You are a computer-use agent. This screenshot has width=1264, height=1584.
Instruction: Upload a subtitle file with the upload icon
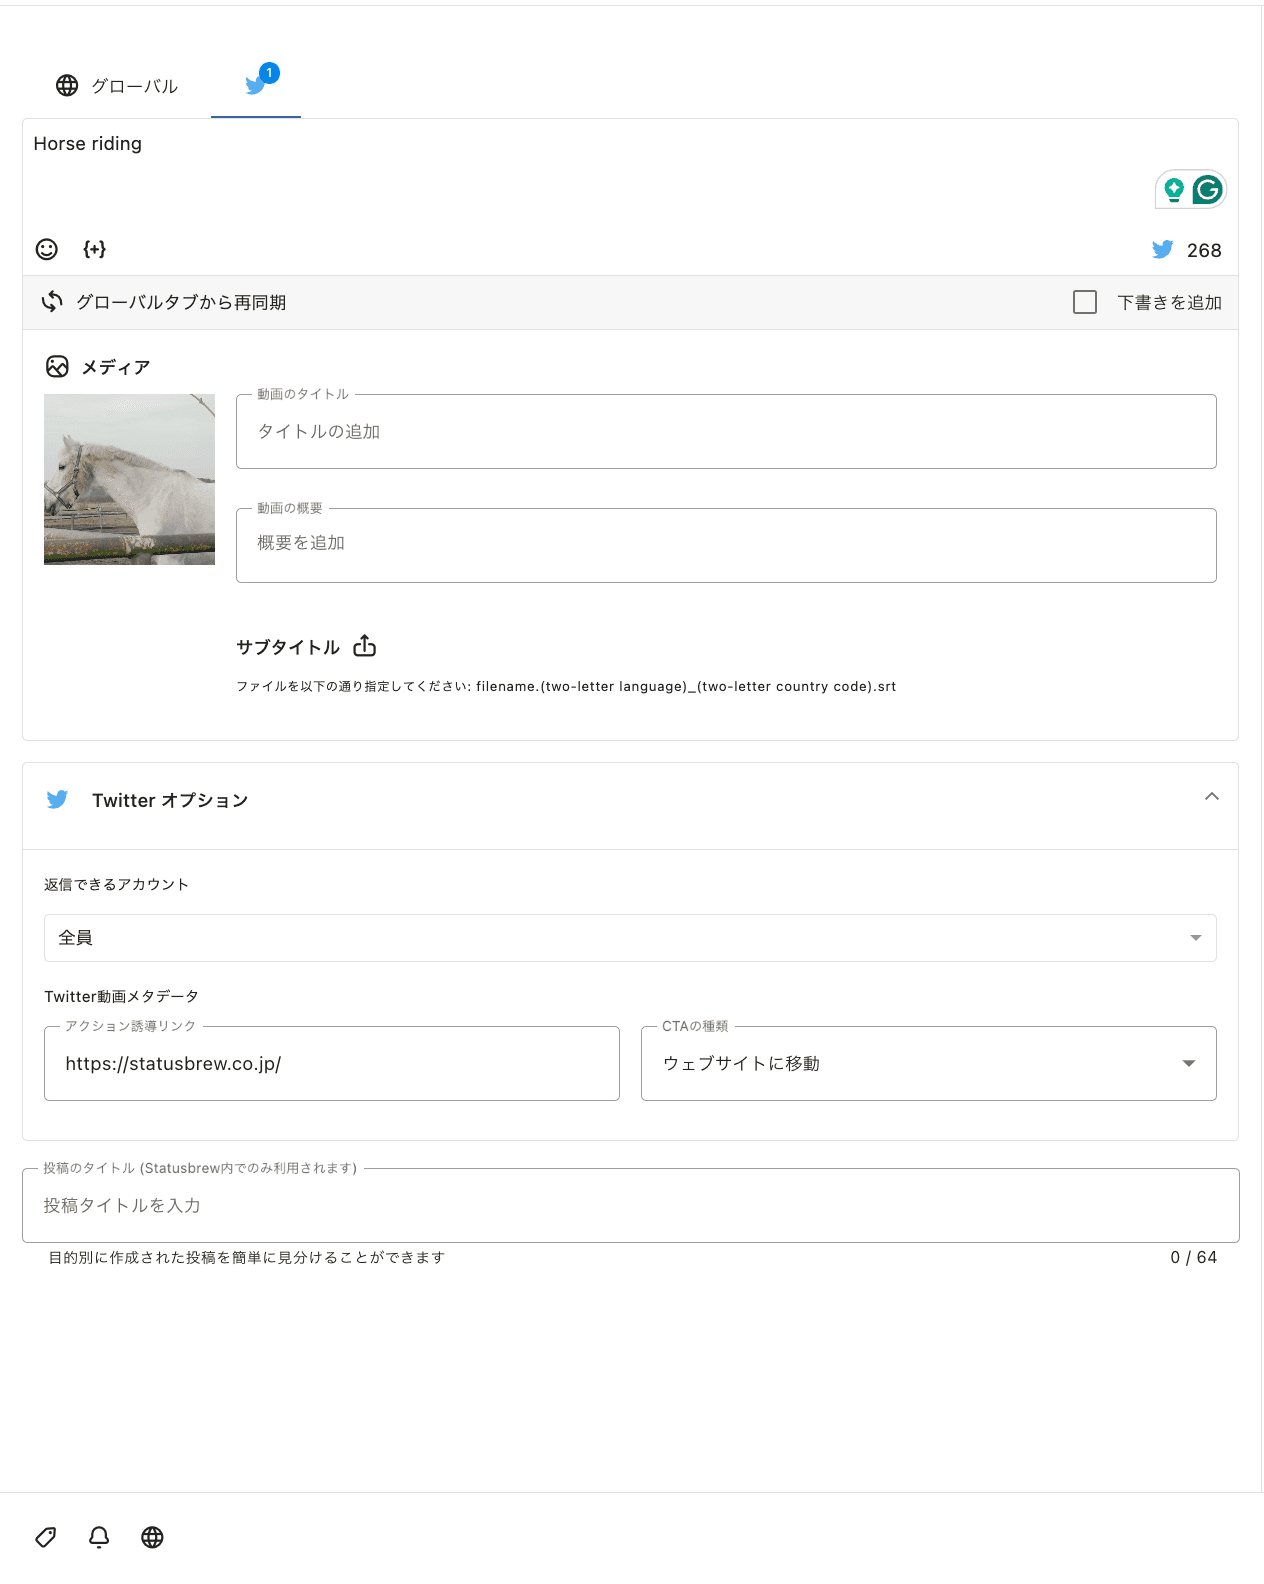[x=365, y=646]
